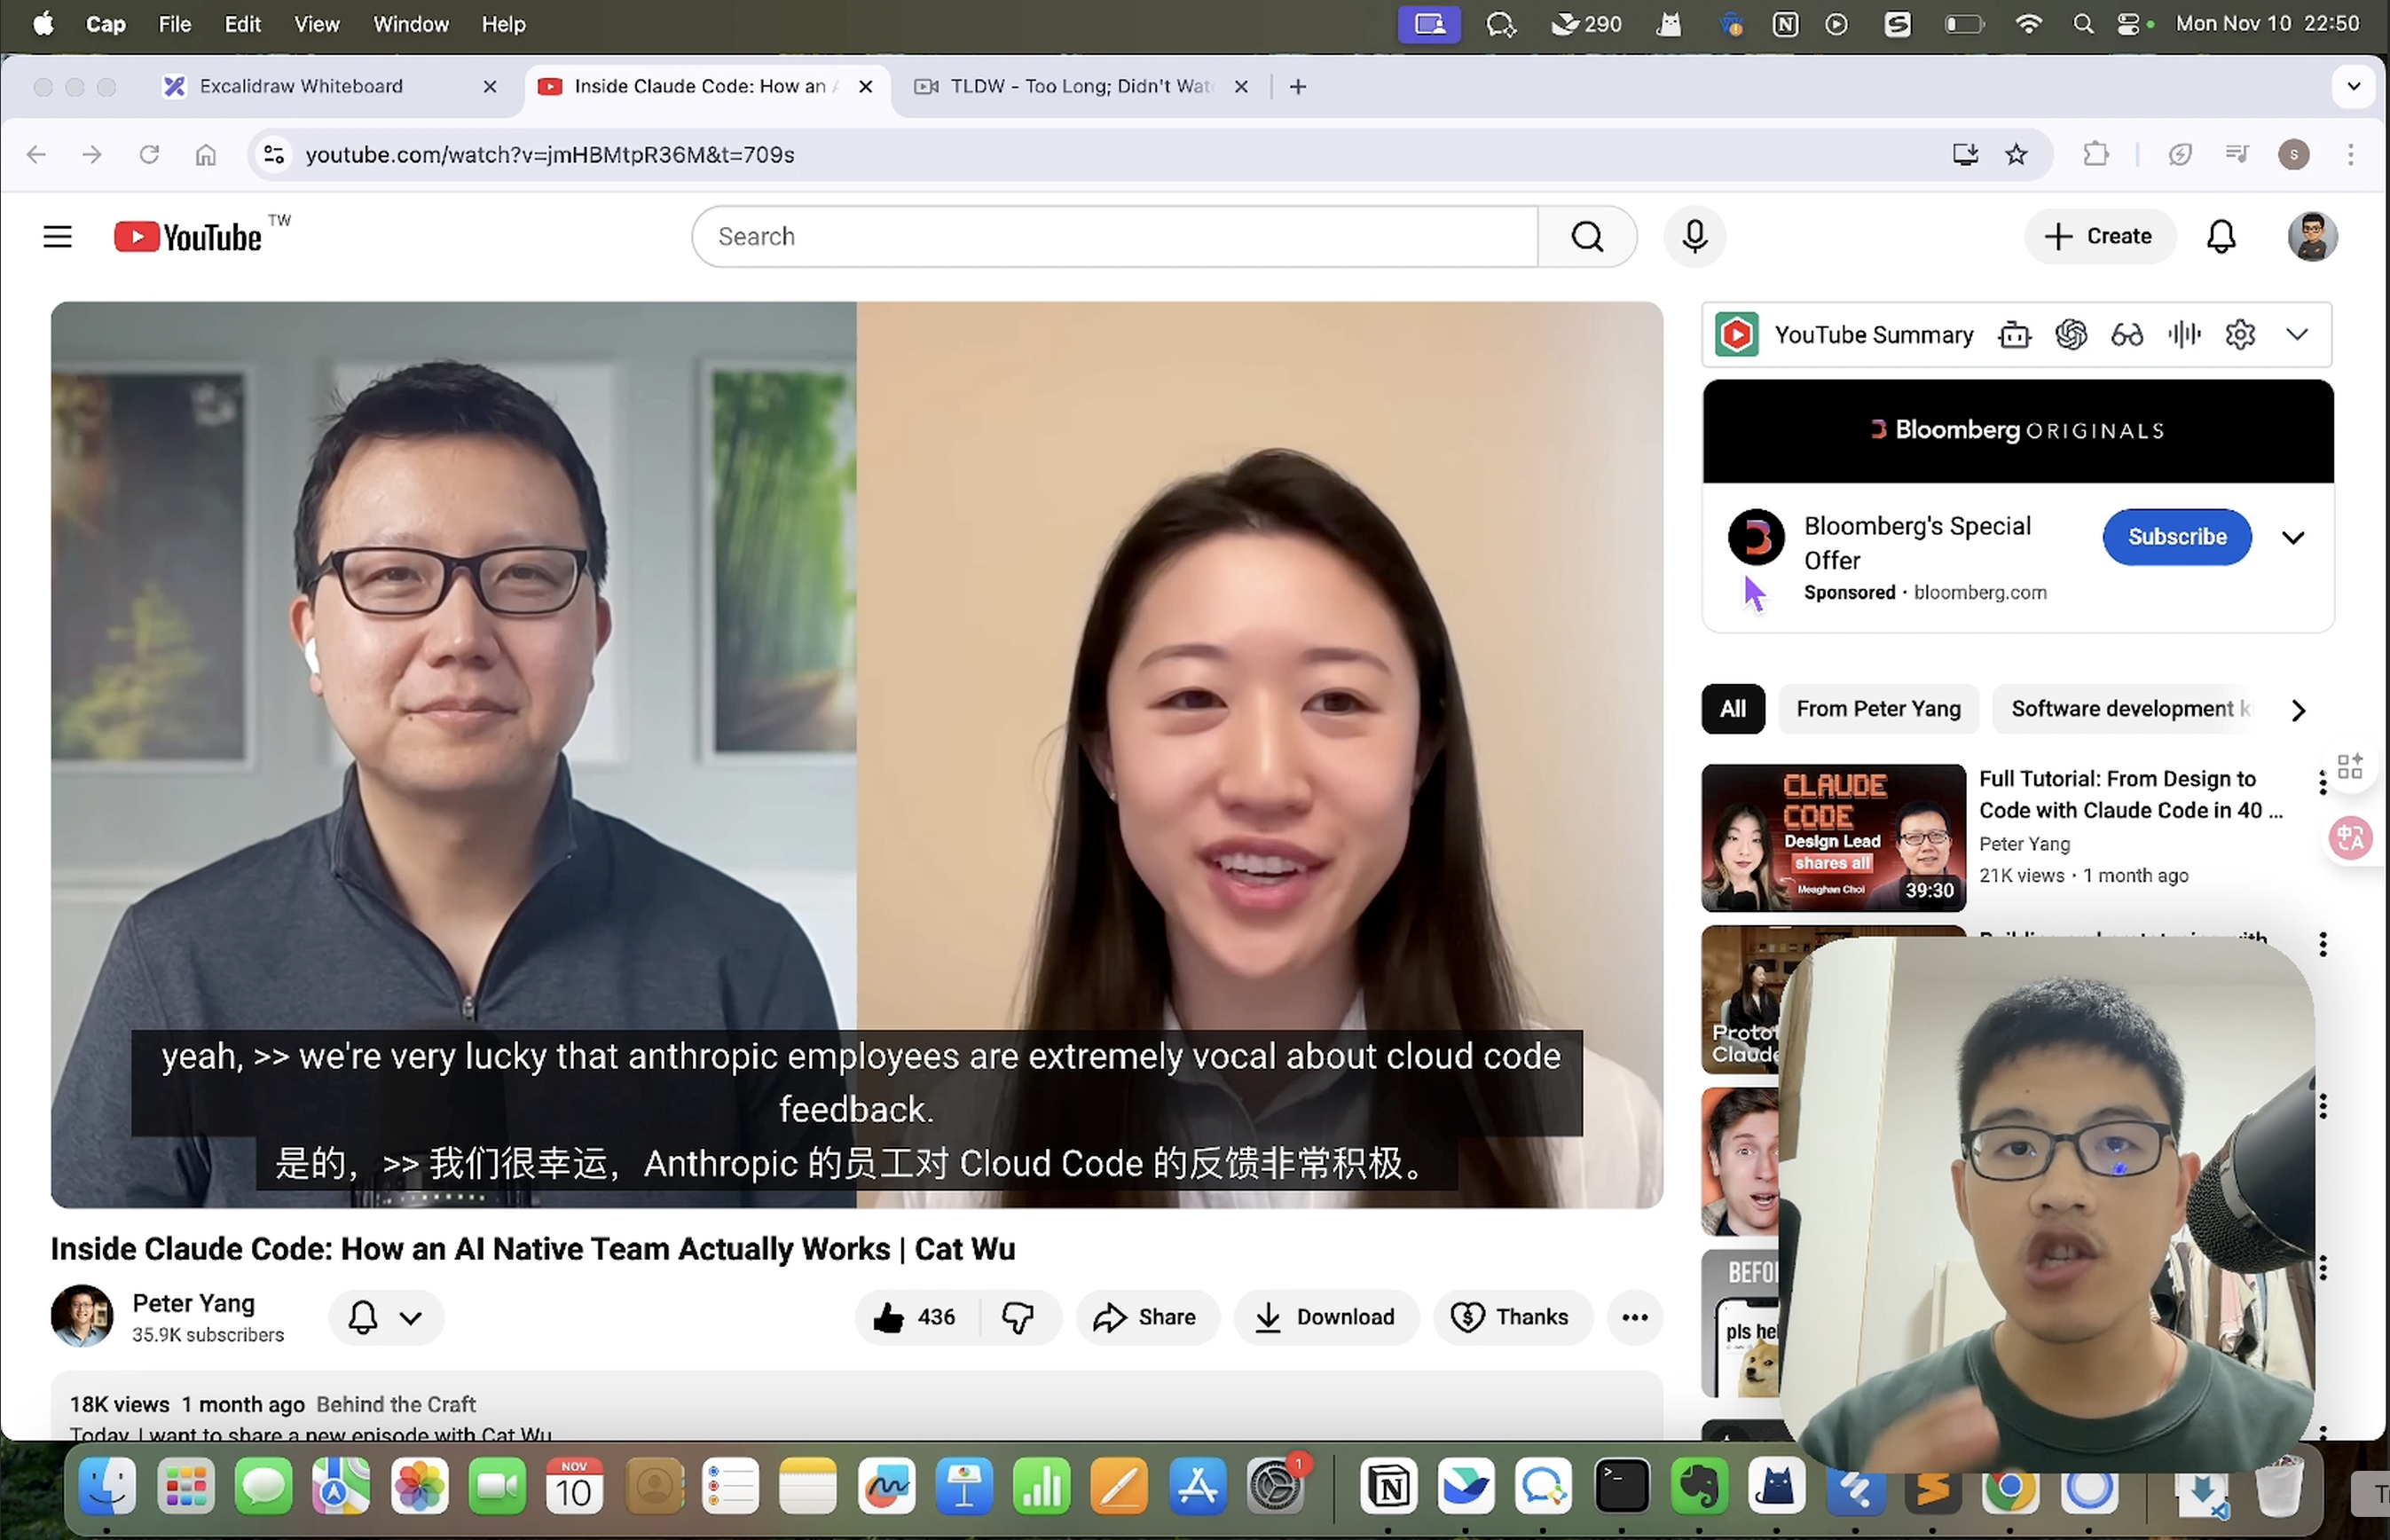Bookmark this page with the star icon

(2016, 154)
